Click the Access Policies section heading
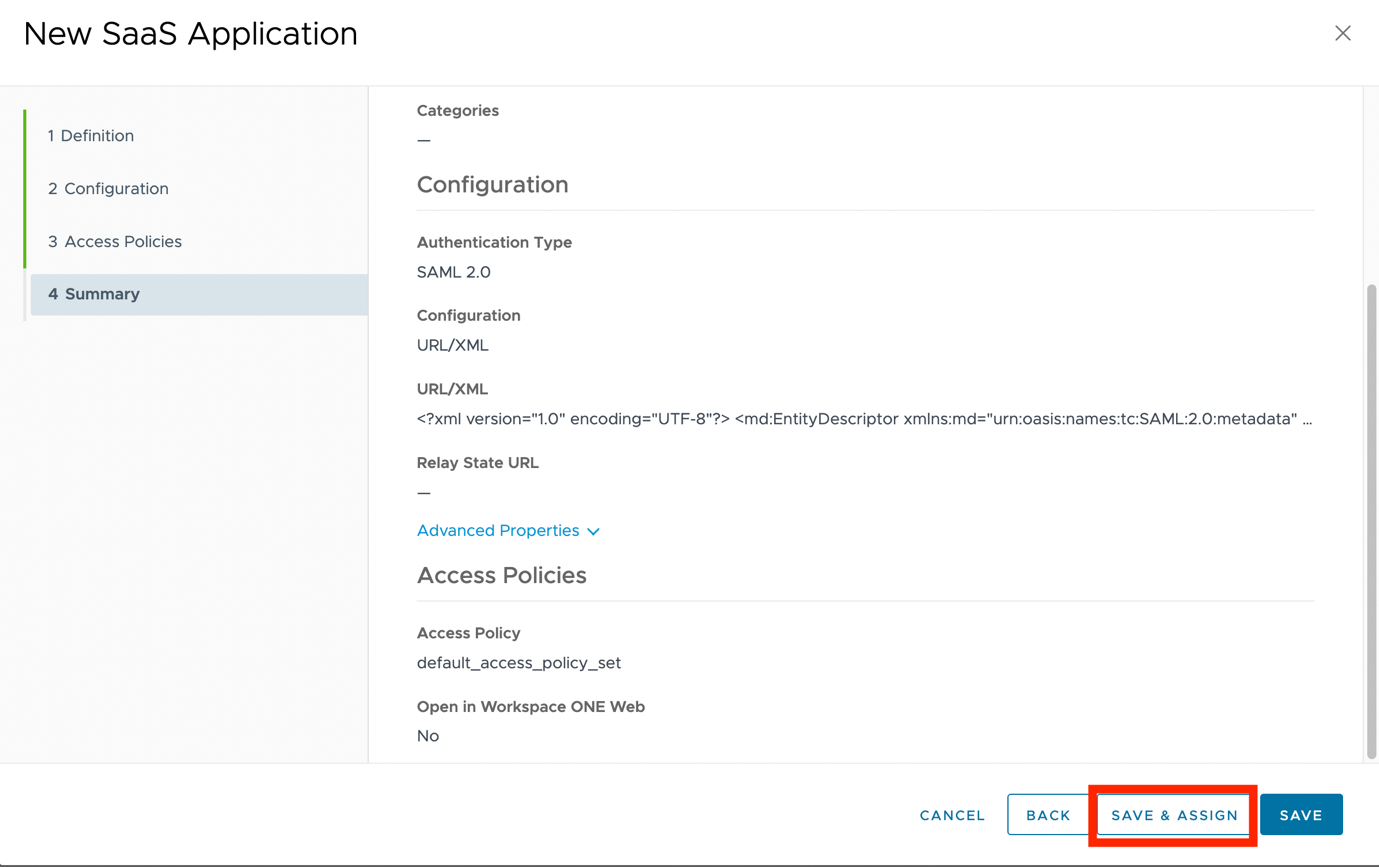The height and width of the screenshot is (867, 1379). pyautogui.click(x=502, y=576)
